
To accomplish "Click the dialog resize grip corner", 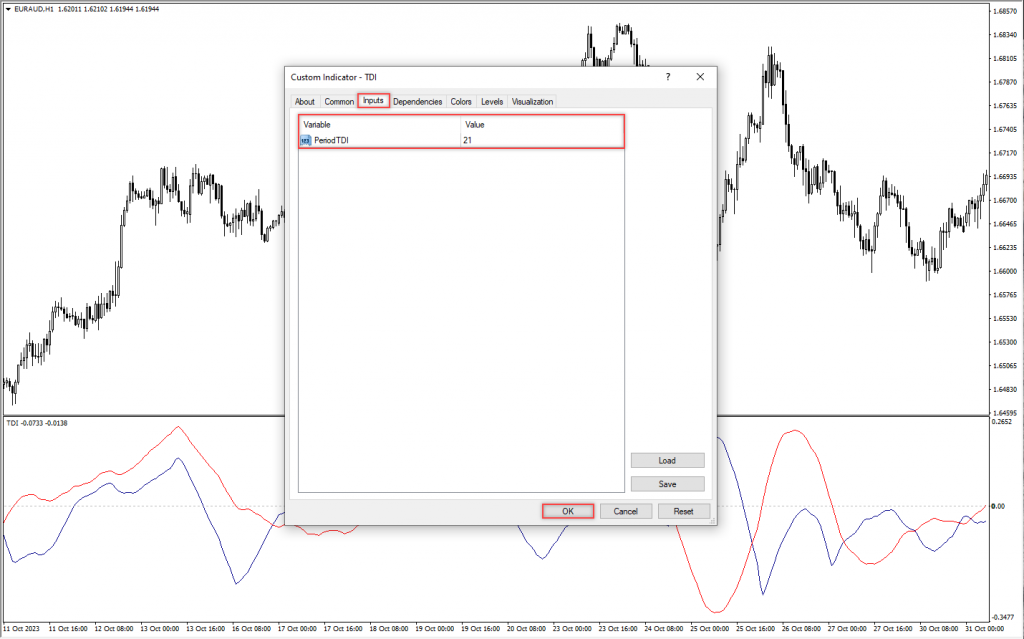I will 712,521.
